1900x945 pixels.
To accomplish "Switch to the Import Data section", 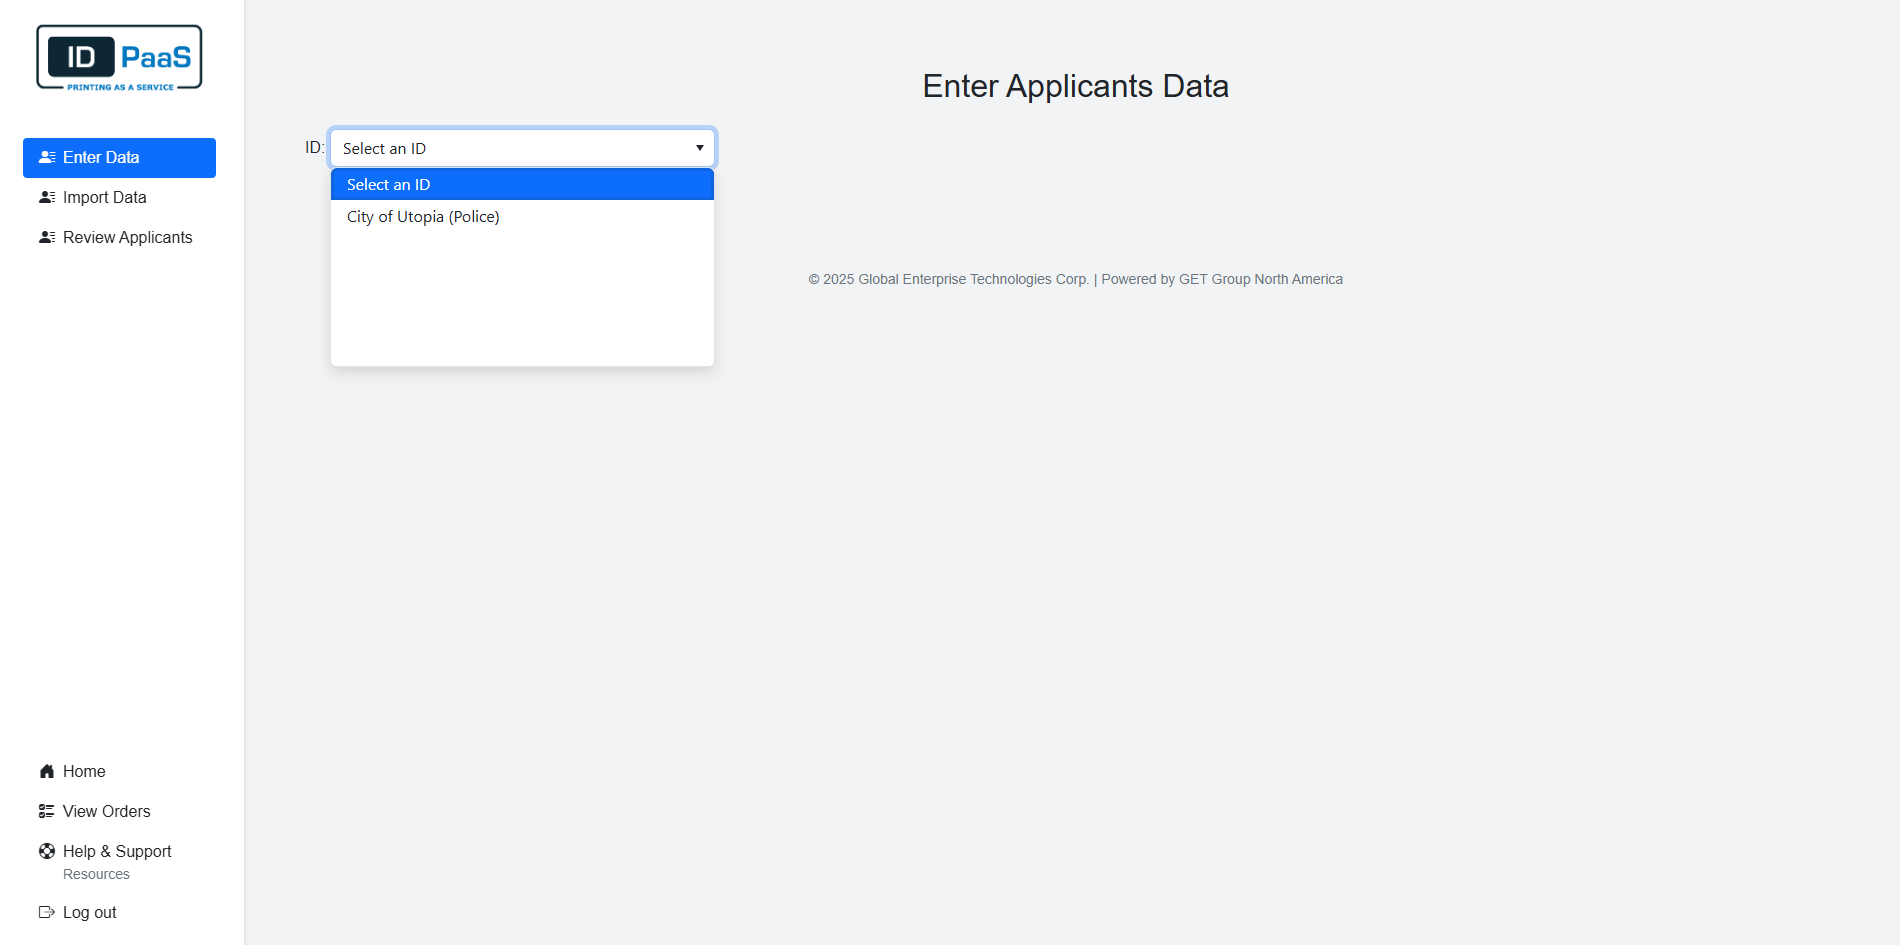I will pos(103,197).
